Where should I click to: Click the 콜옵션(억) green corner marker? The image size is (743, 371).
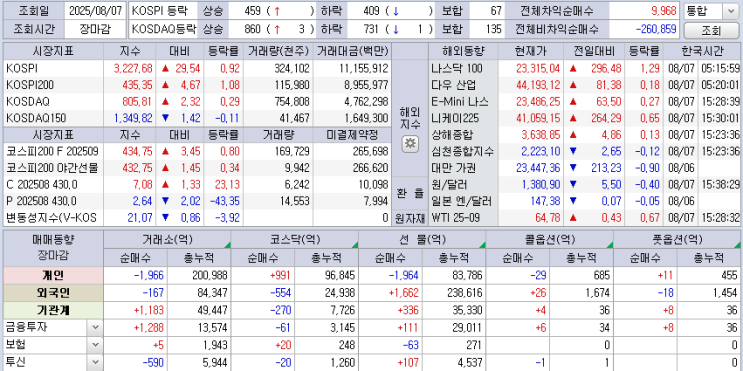tap(610, 245)
